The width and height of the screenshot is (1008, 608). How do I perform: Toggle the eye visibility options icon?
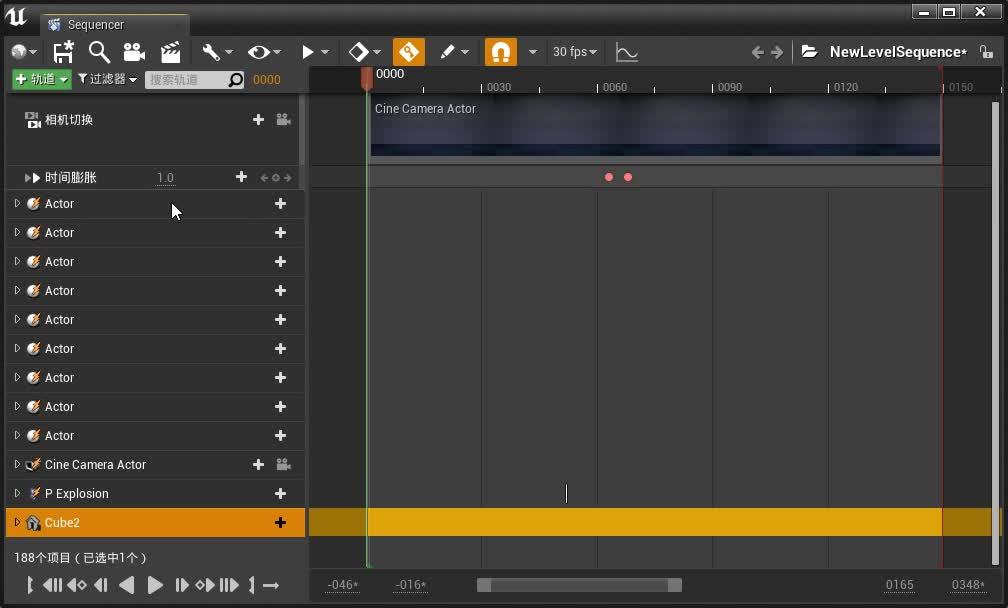click(257, 51)
